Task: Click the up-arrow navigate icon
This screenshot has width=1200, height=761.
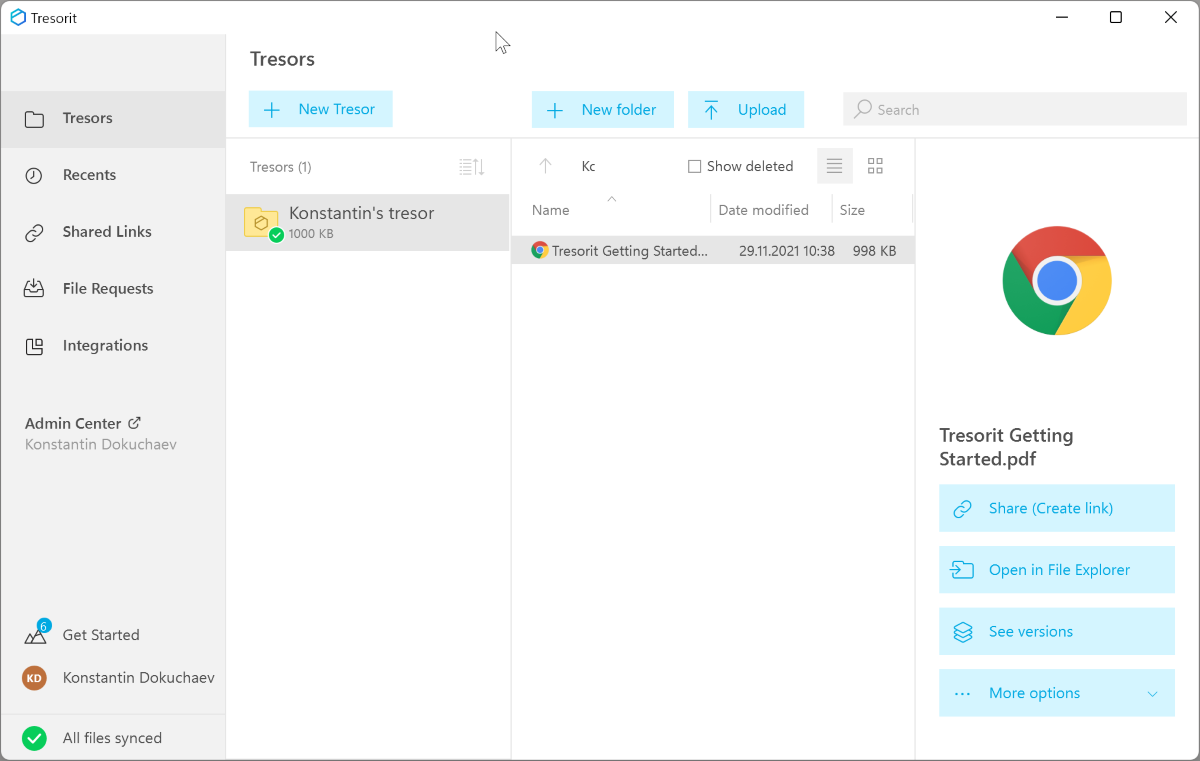Action: (x=545, y=166)
